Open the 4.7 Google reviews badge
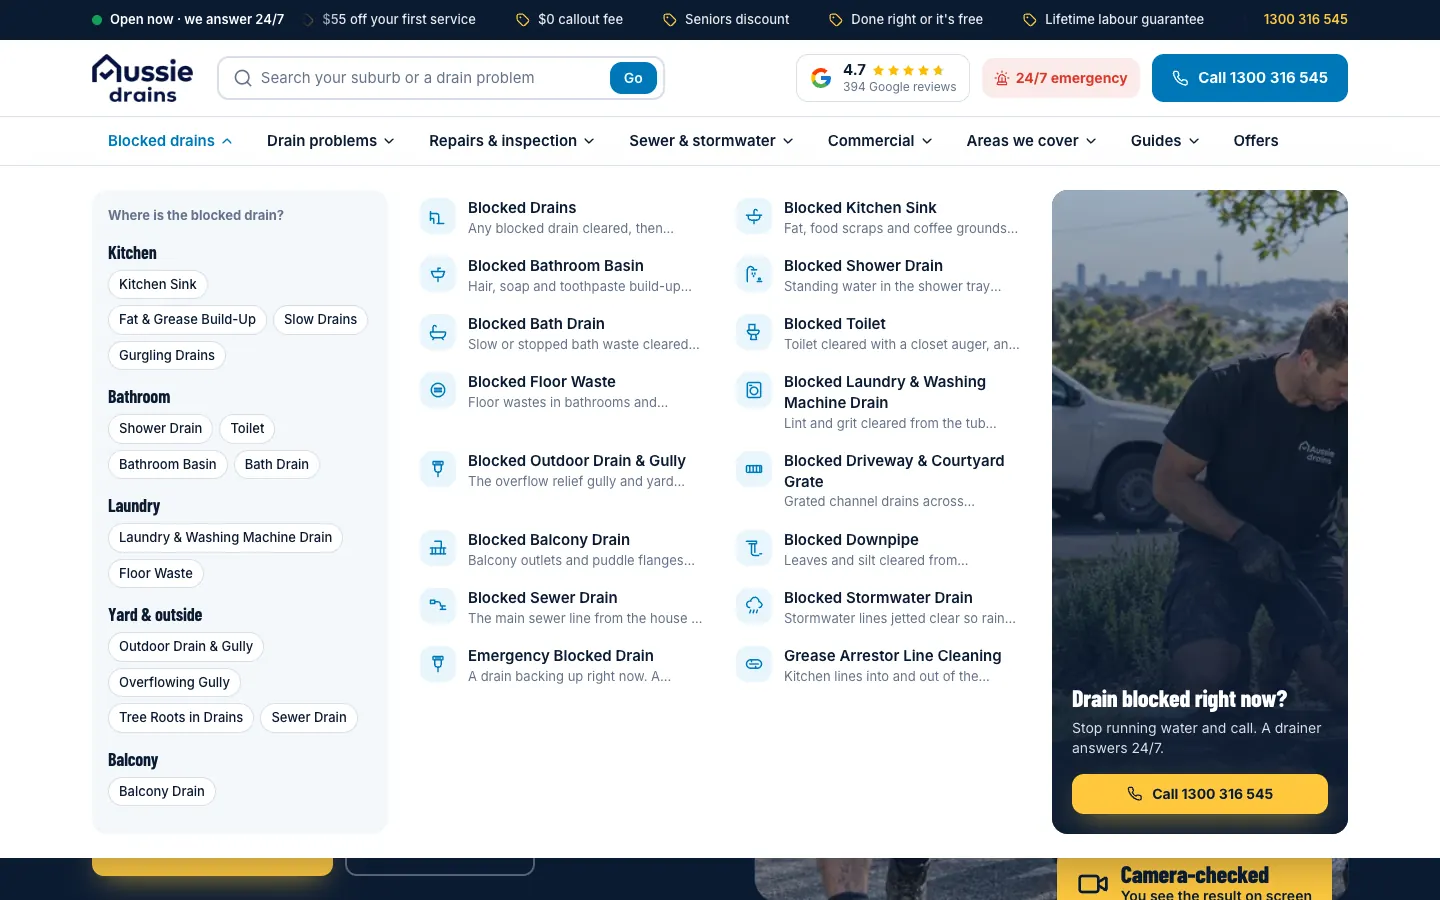Screen dimensions: 1440x900 click(883, 78)
